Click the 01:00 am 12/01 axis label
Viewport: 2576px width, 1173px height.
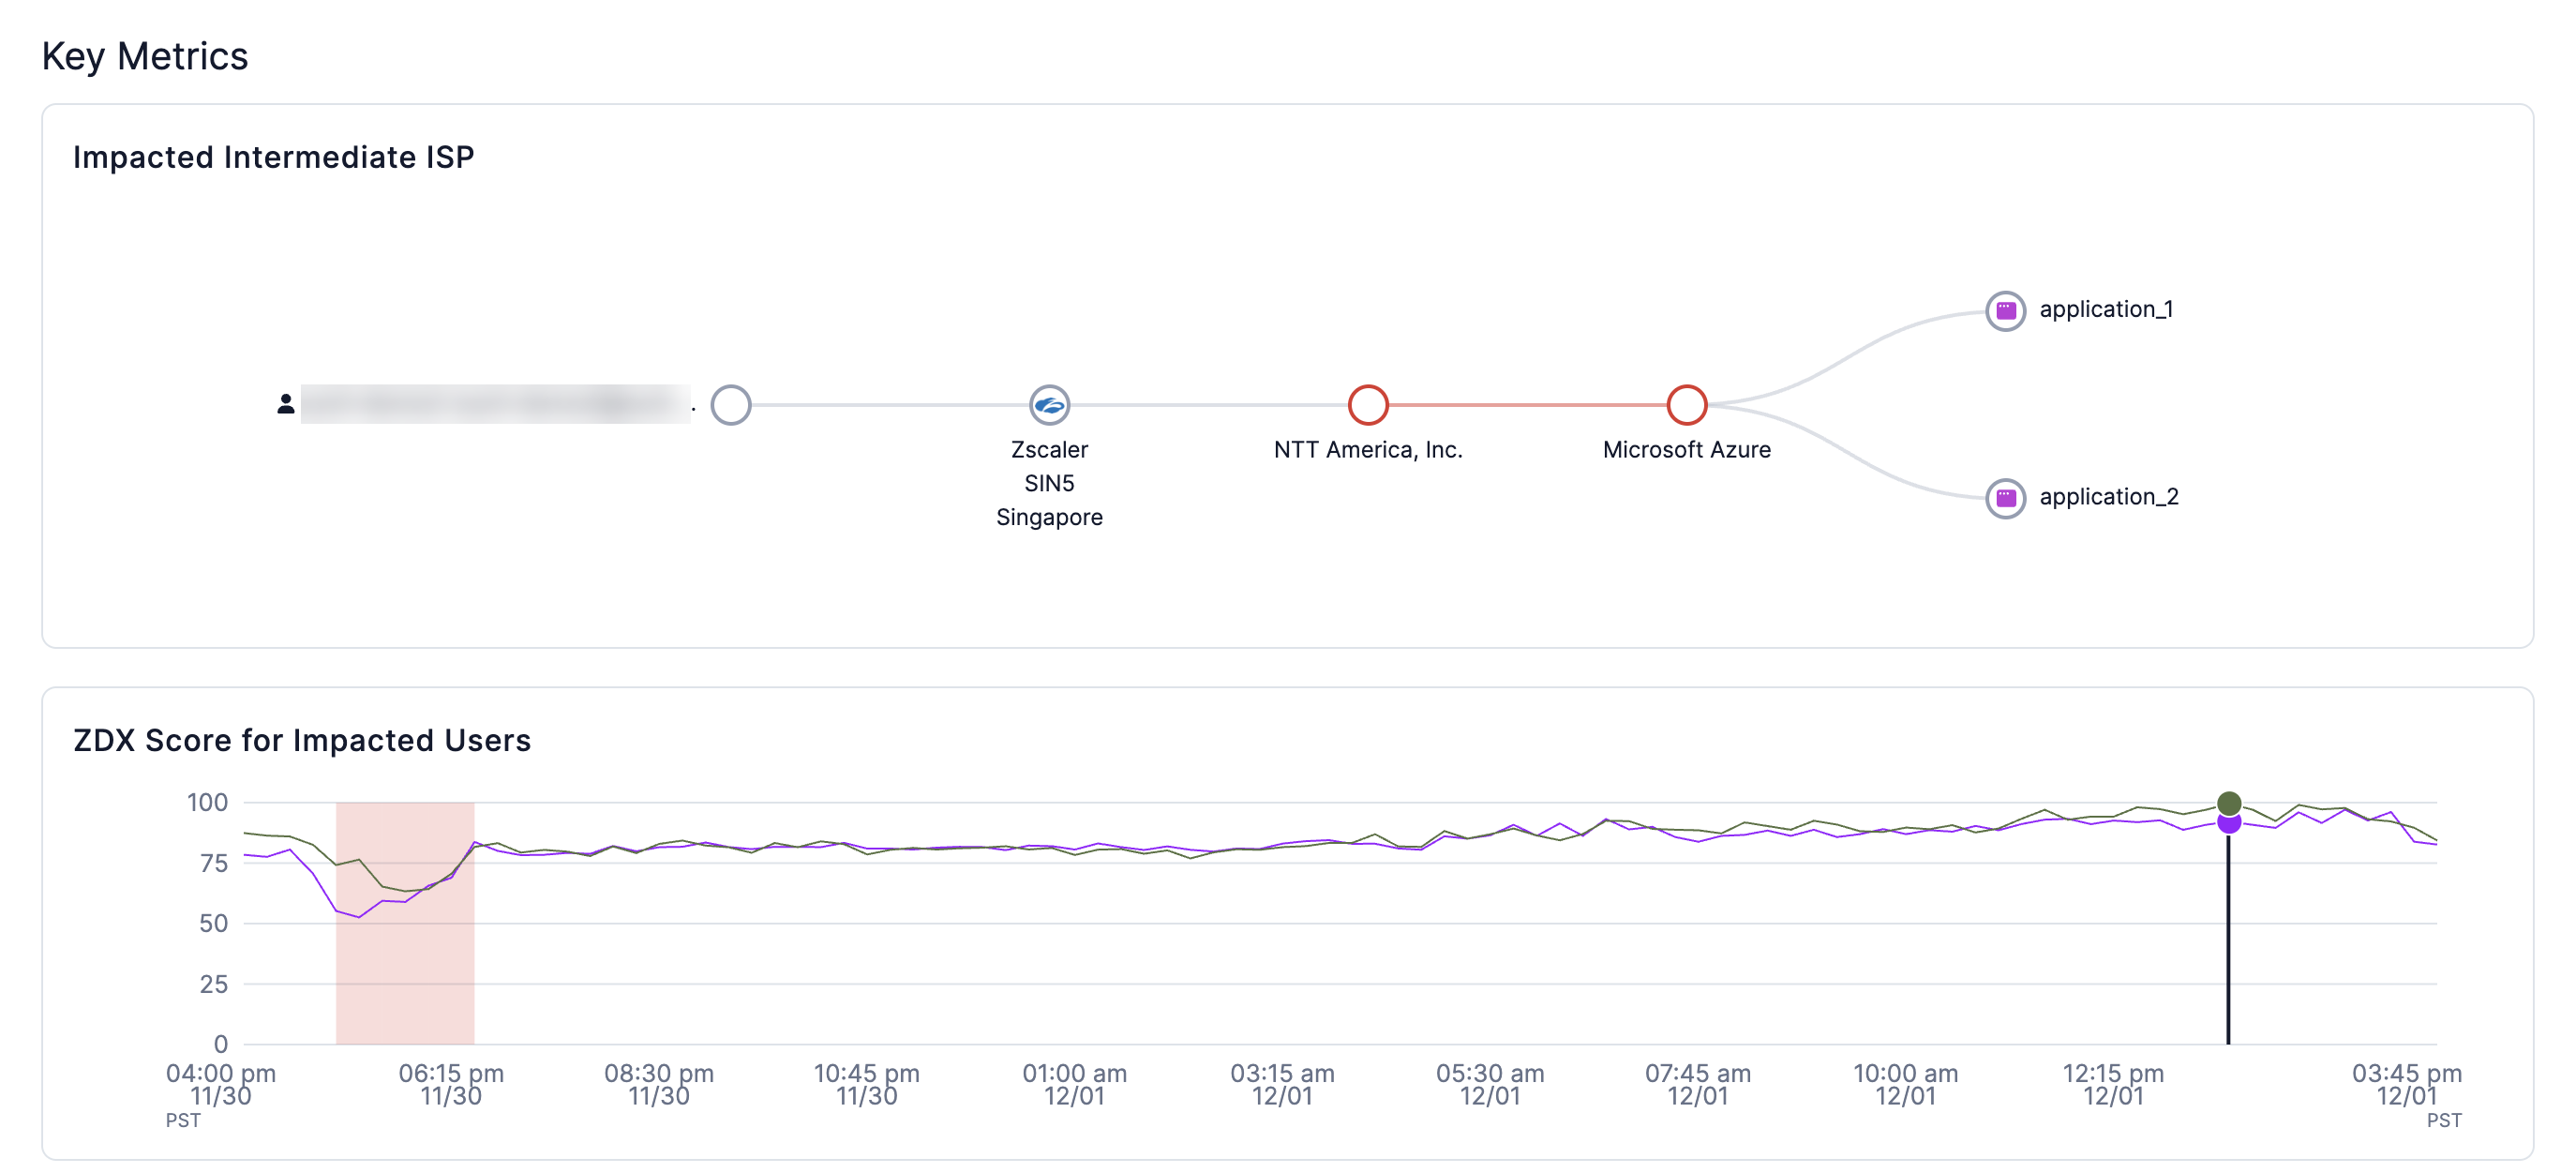(1074, 1085)
